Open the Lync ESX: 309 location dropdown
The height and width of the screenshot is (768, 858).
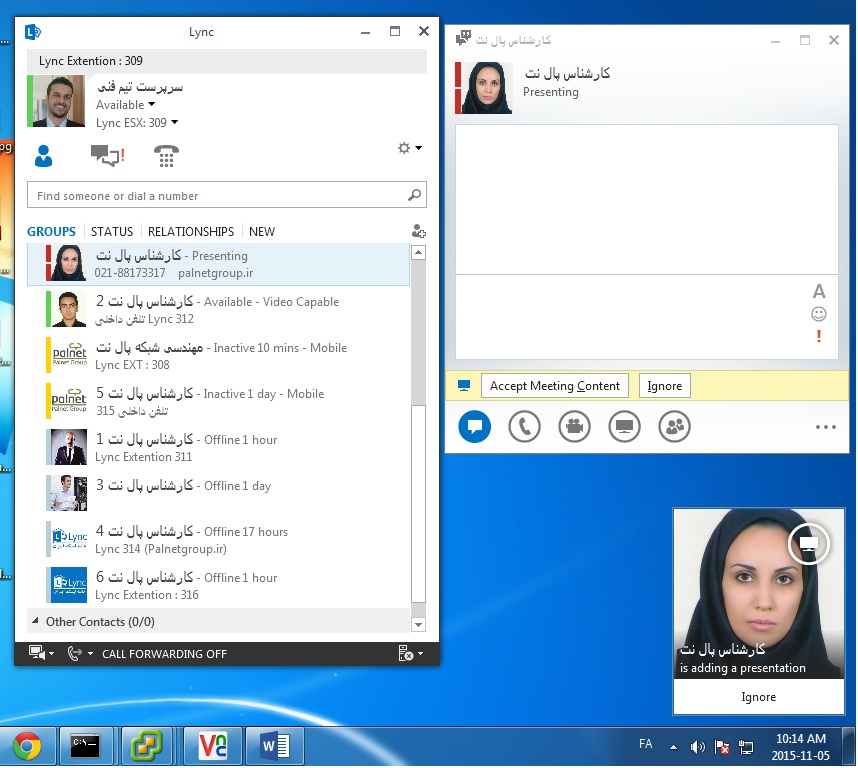point(175,122)
